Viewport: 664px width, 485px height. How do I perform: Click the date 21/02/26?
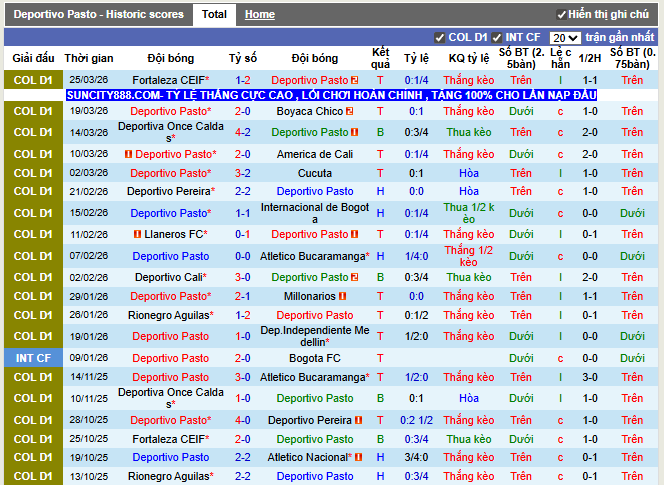[89, 191]
